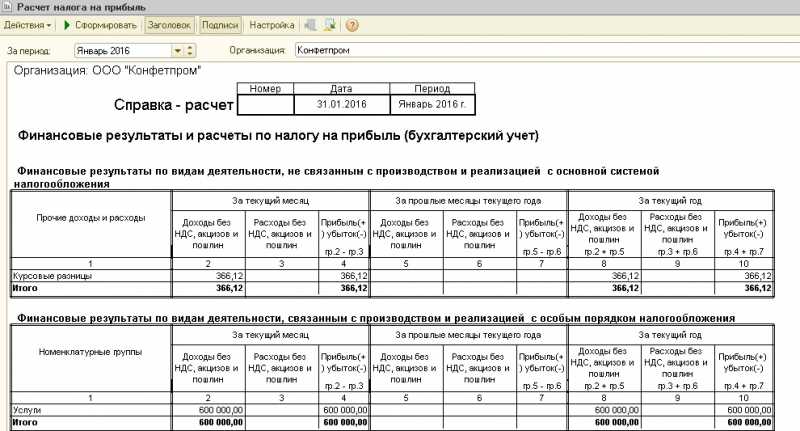Click the Прочие доходы и расходы header
The width and height of the screenshot is (800, 431).
(x=91, y=218)
